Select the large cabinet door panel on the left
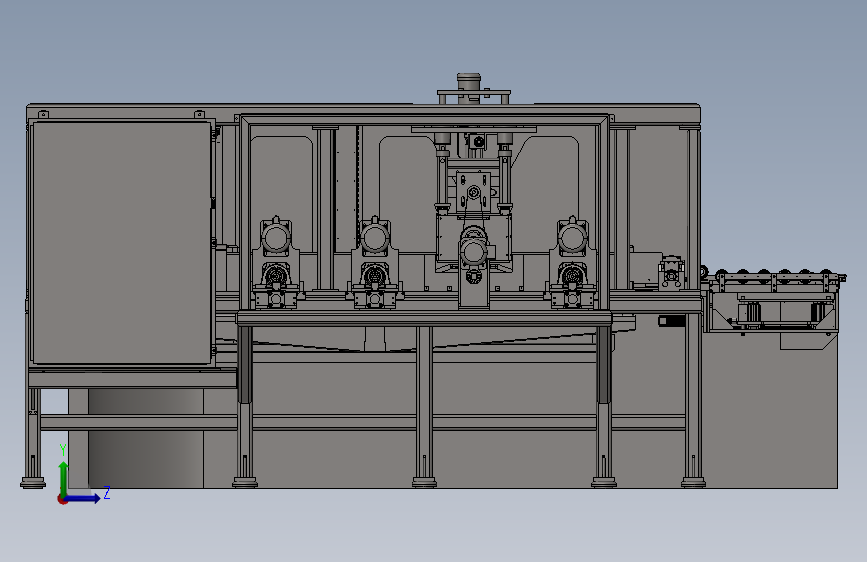This screenshot has height=562, width=867. 121,243
